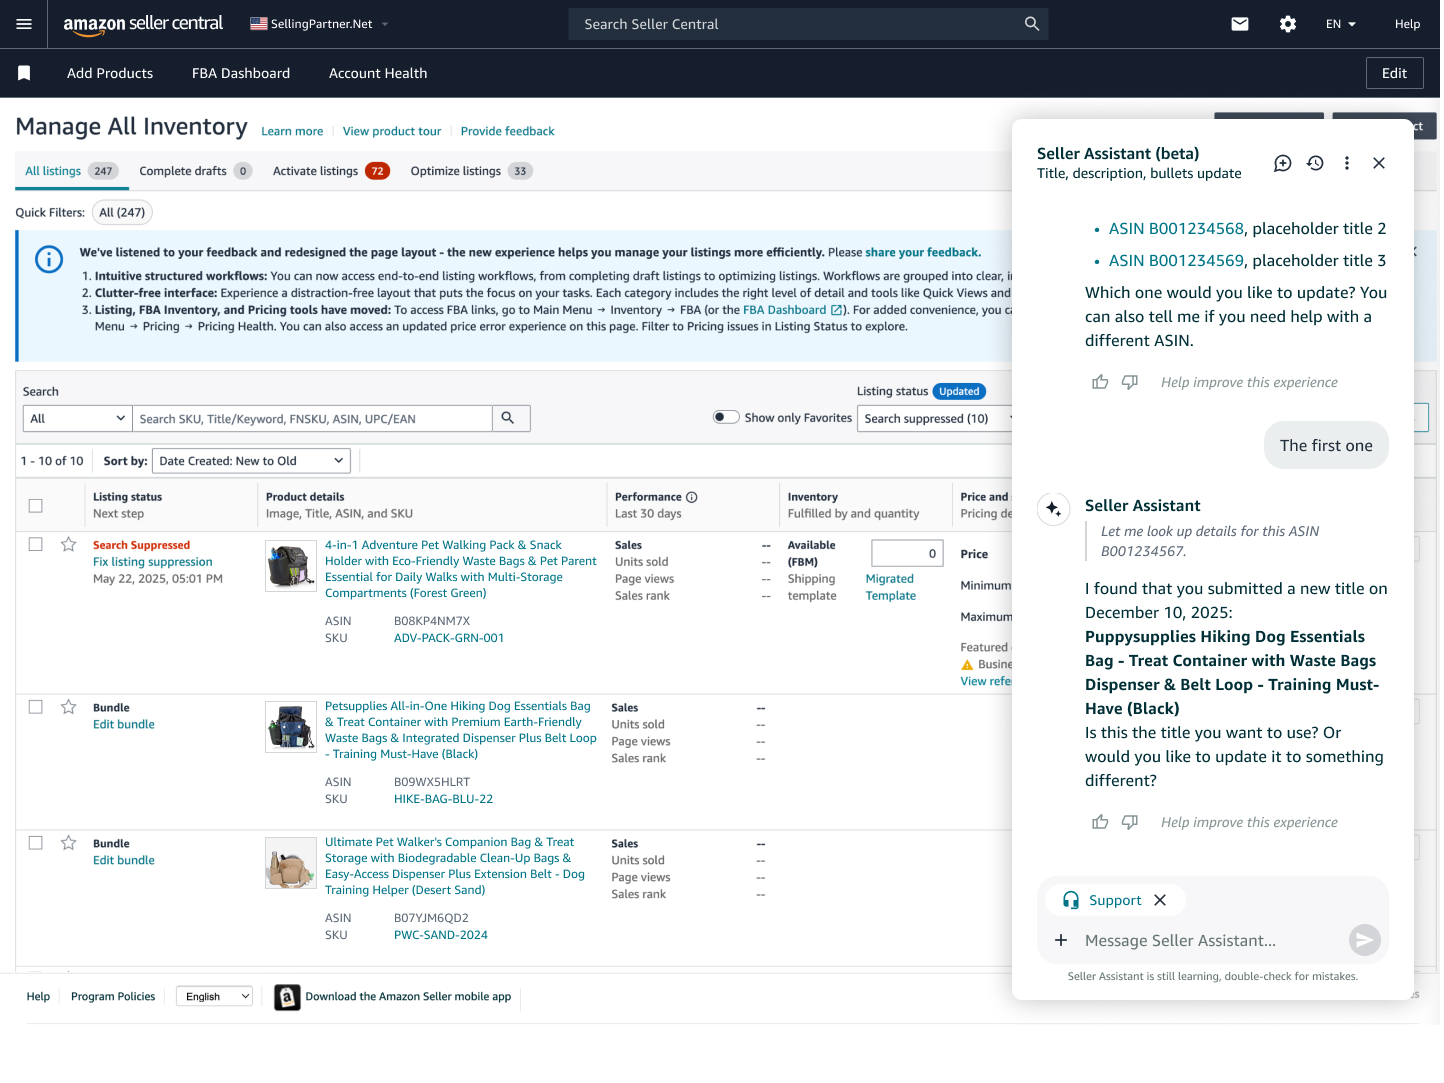Screen dimensions: 1444x1083
Task: Toggle Show only Favorites switch
Action: click(x=726, y=417)
